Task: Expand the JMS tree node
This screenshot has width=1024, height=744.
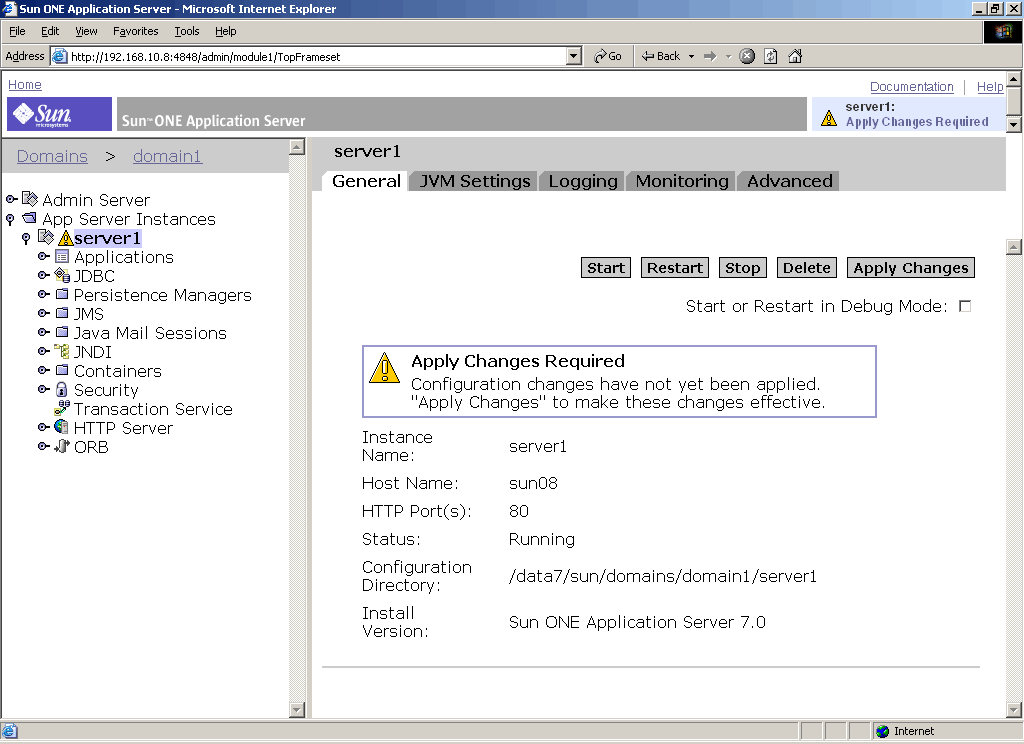Action: click(x=44, y=313)
